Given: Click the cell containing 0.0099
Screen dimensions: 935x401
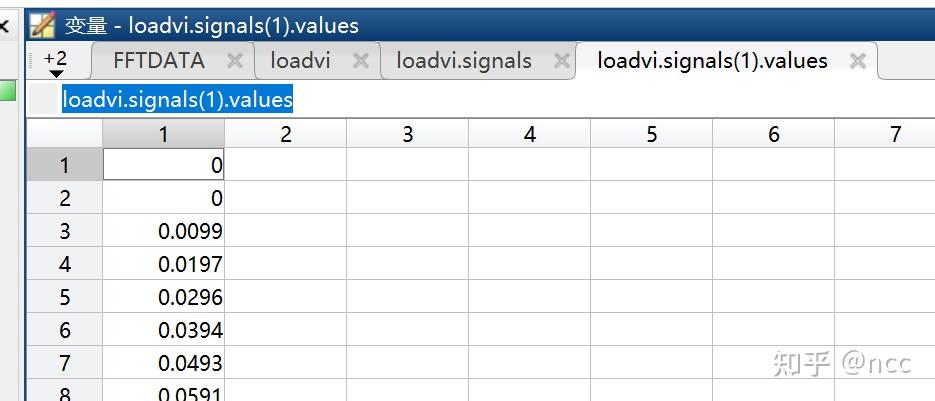Looking at the screenshot, I should [x=164, y=231].
